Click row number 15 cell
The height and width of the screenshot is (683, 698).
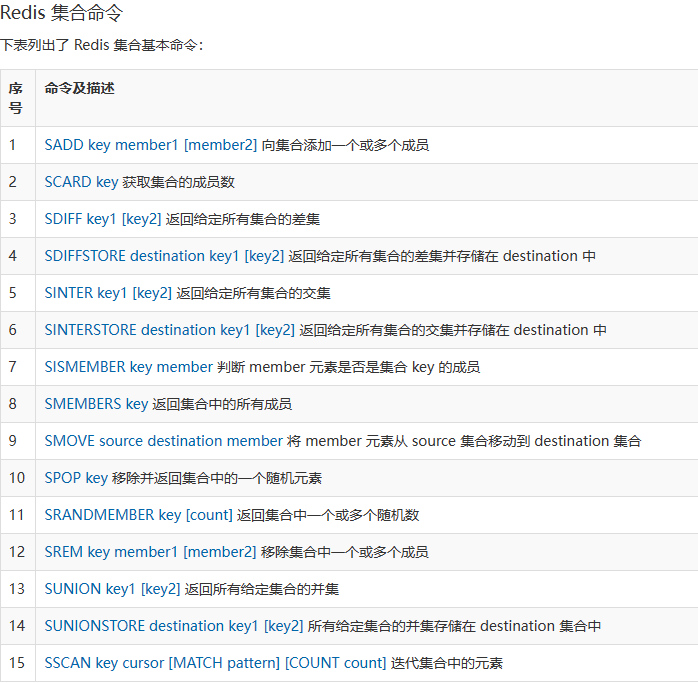[x=17, y=663]
